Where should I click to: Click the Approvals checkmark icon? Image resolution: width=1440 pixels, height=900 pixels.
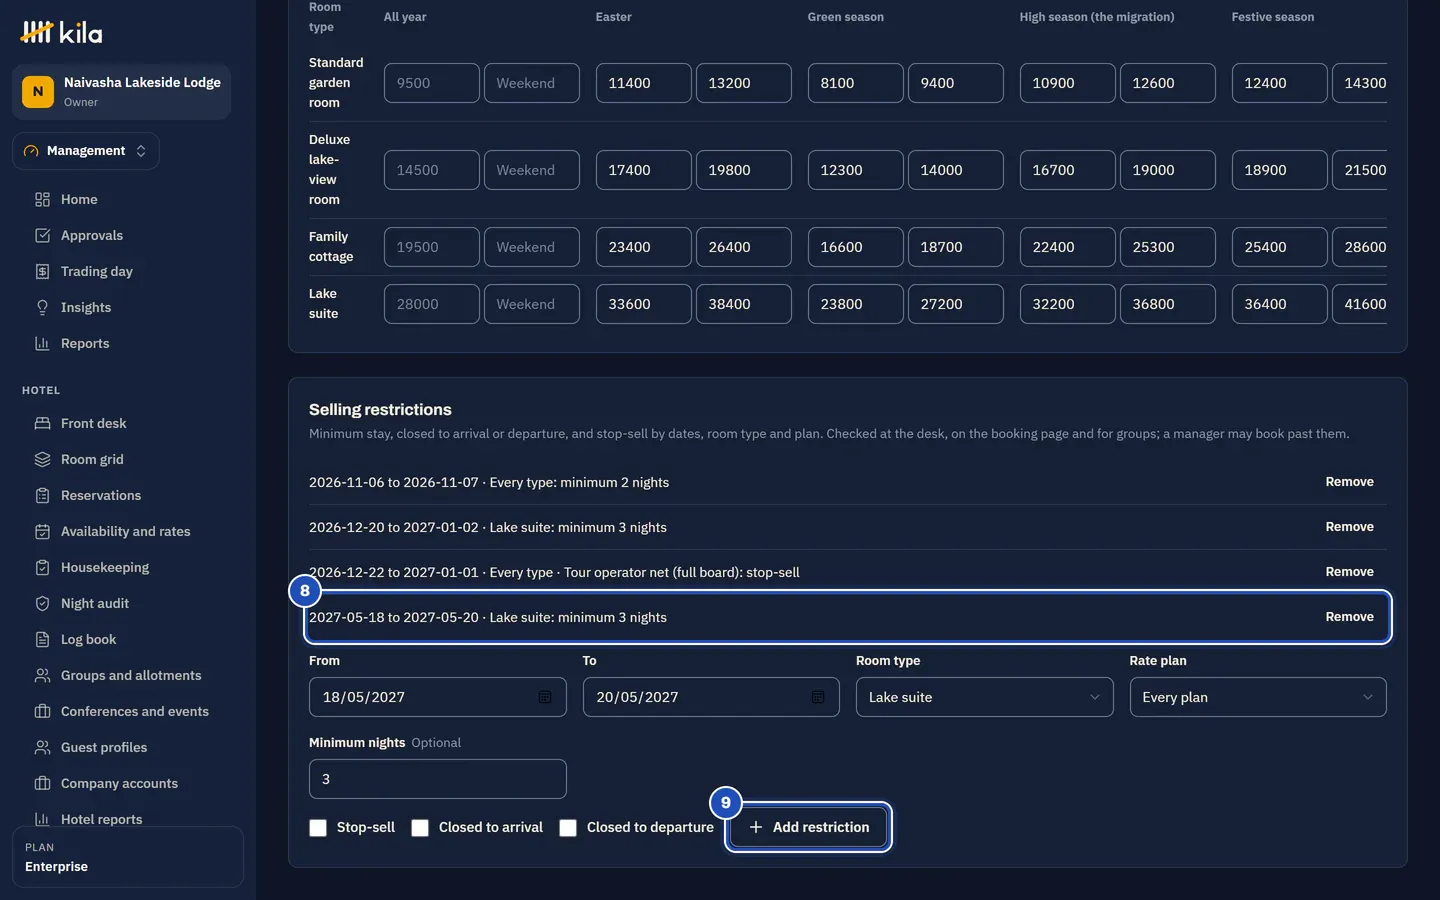[42, 235]
